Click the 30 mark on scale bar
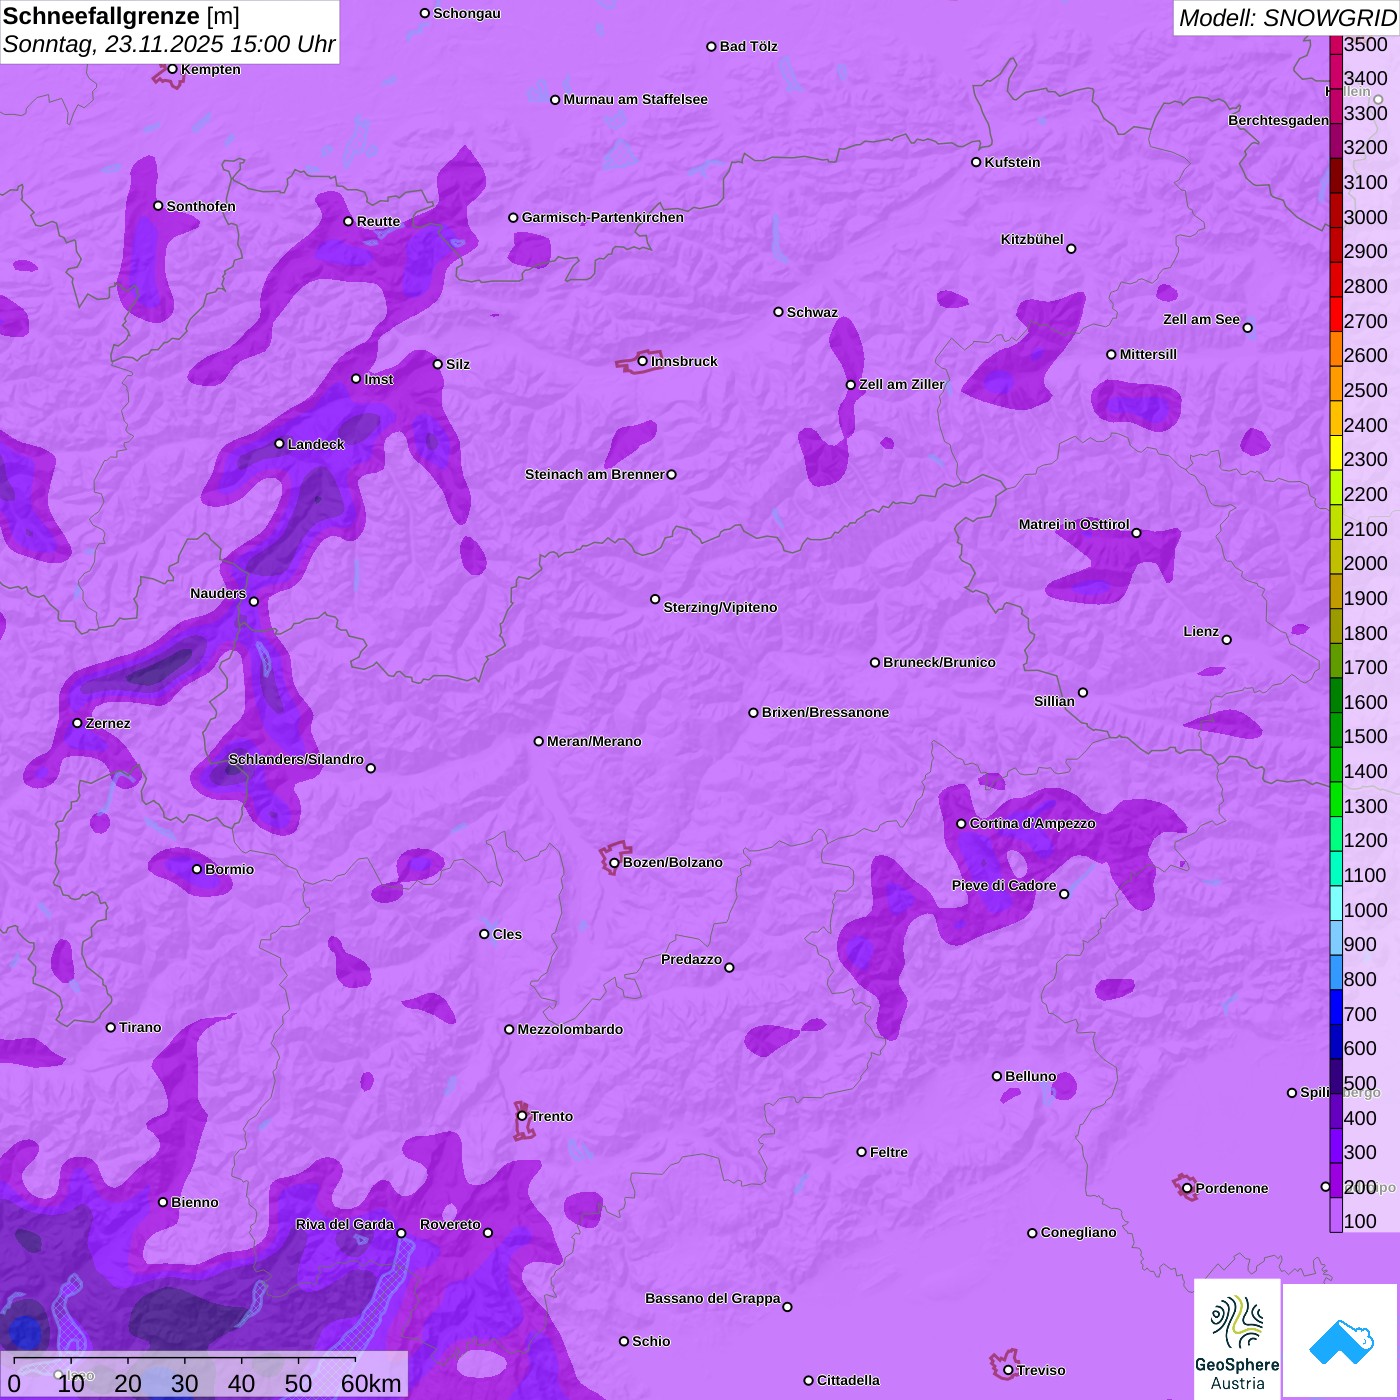This screenshot has height=1400, width=1400. tap(184, 1384)
